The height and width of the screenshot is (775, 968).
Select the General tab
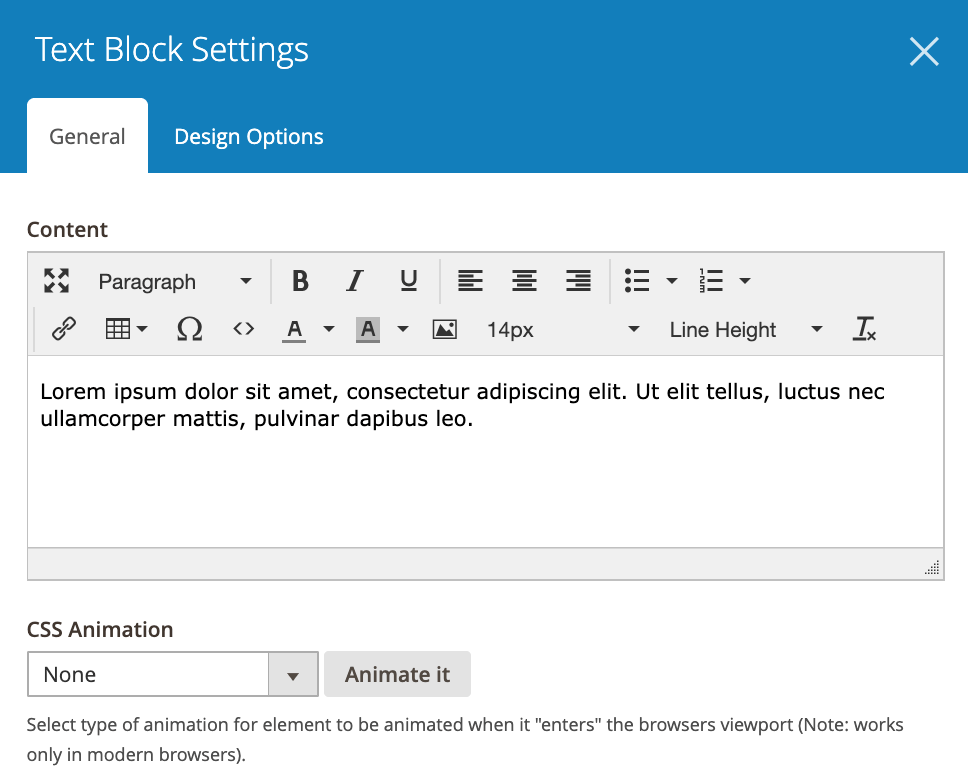[x=87, y=136]
